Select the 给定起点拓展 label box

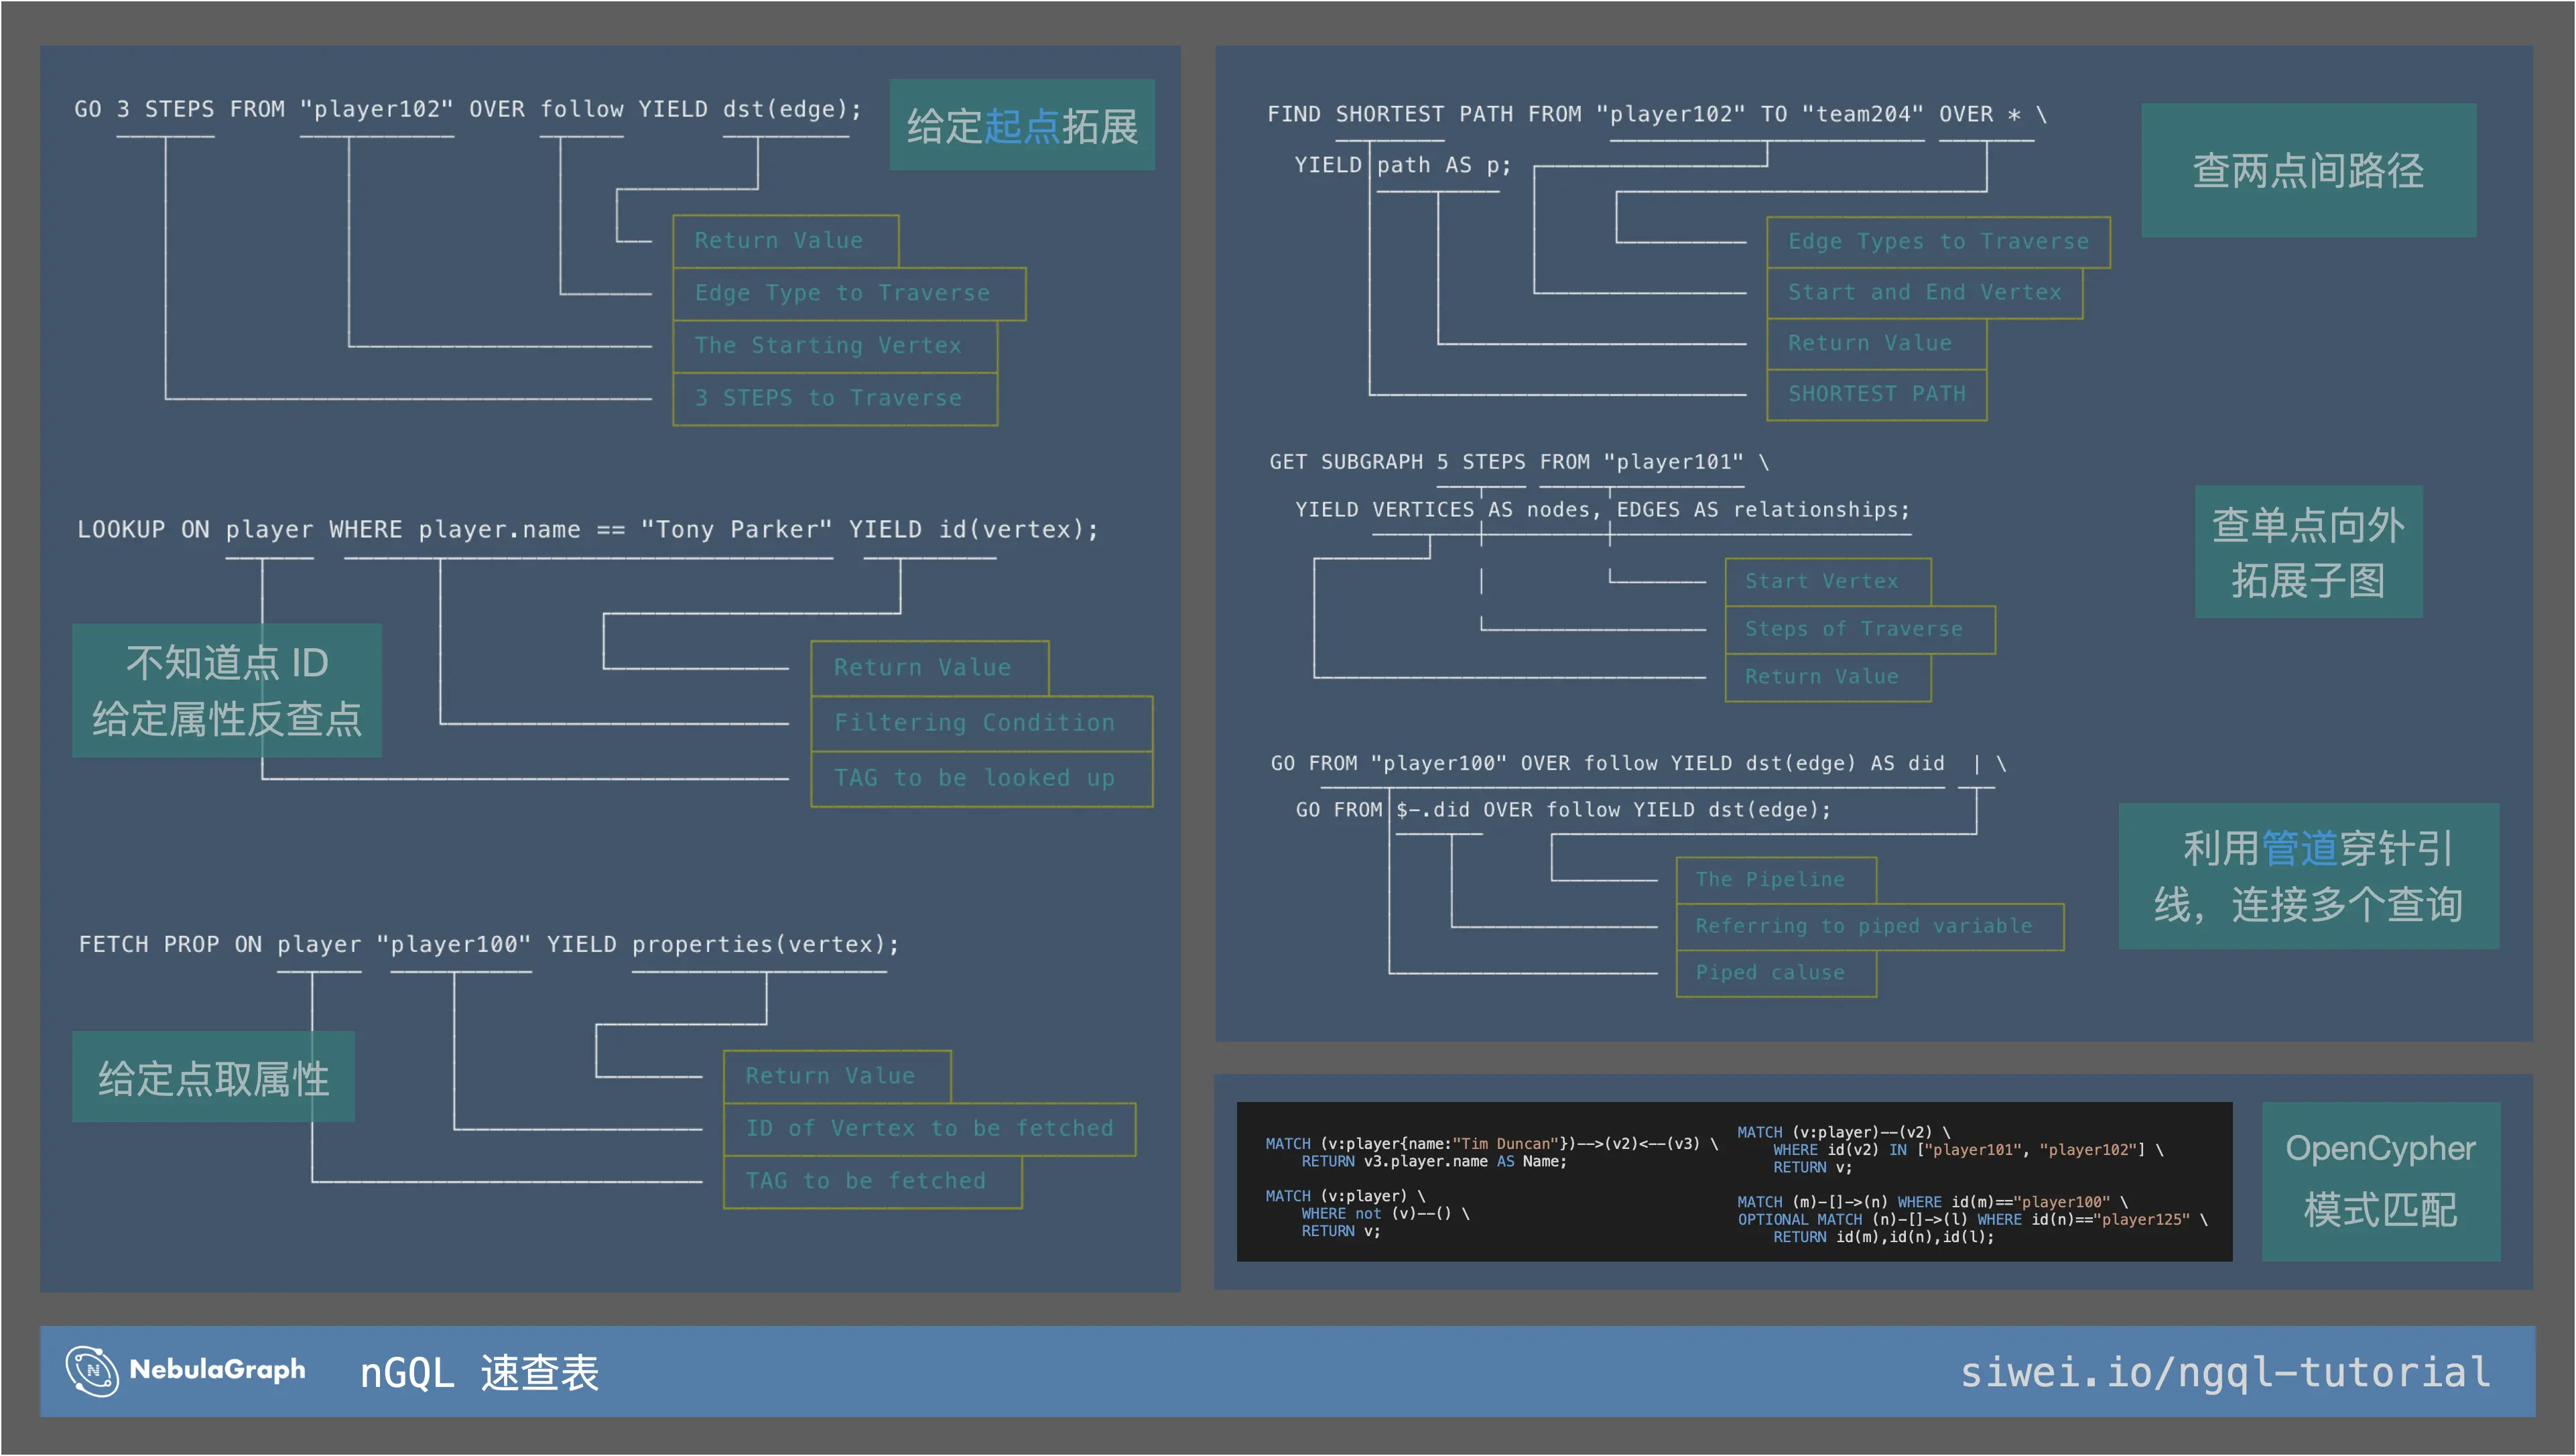point(1021,126)
